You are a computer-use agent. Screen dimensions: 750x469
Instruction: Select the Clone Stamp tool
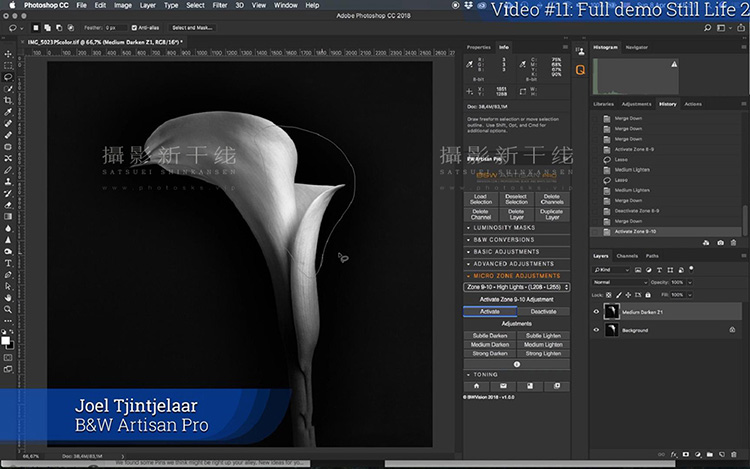8,182
